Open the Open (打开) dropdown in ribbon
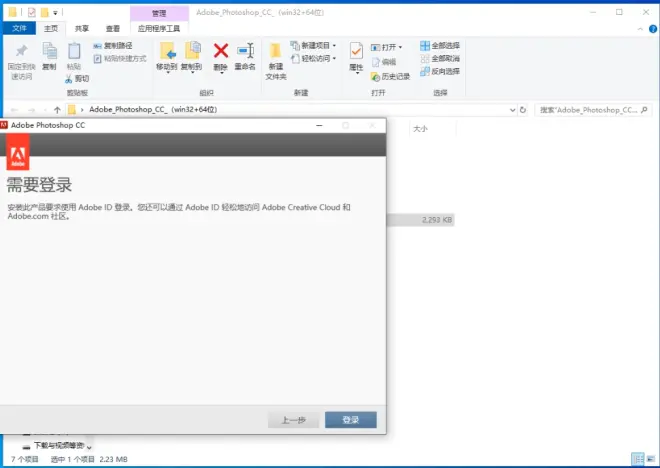The image size is (660, 468). click(386, 47)
